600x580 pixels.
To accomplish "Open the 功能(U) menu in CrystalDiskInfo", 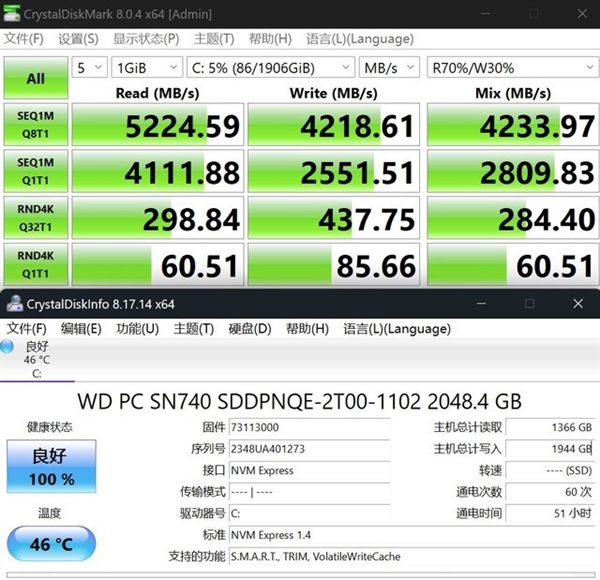I will [x=137, y=328].
